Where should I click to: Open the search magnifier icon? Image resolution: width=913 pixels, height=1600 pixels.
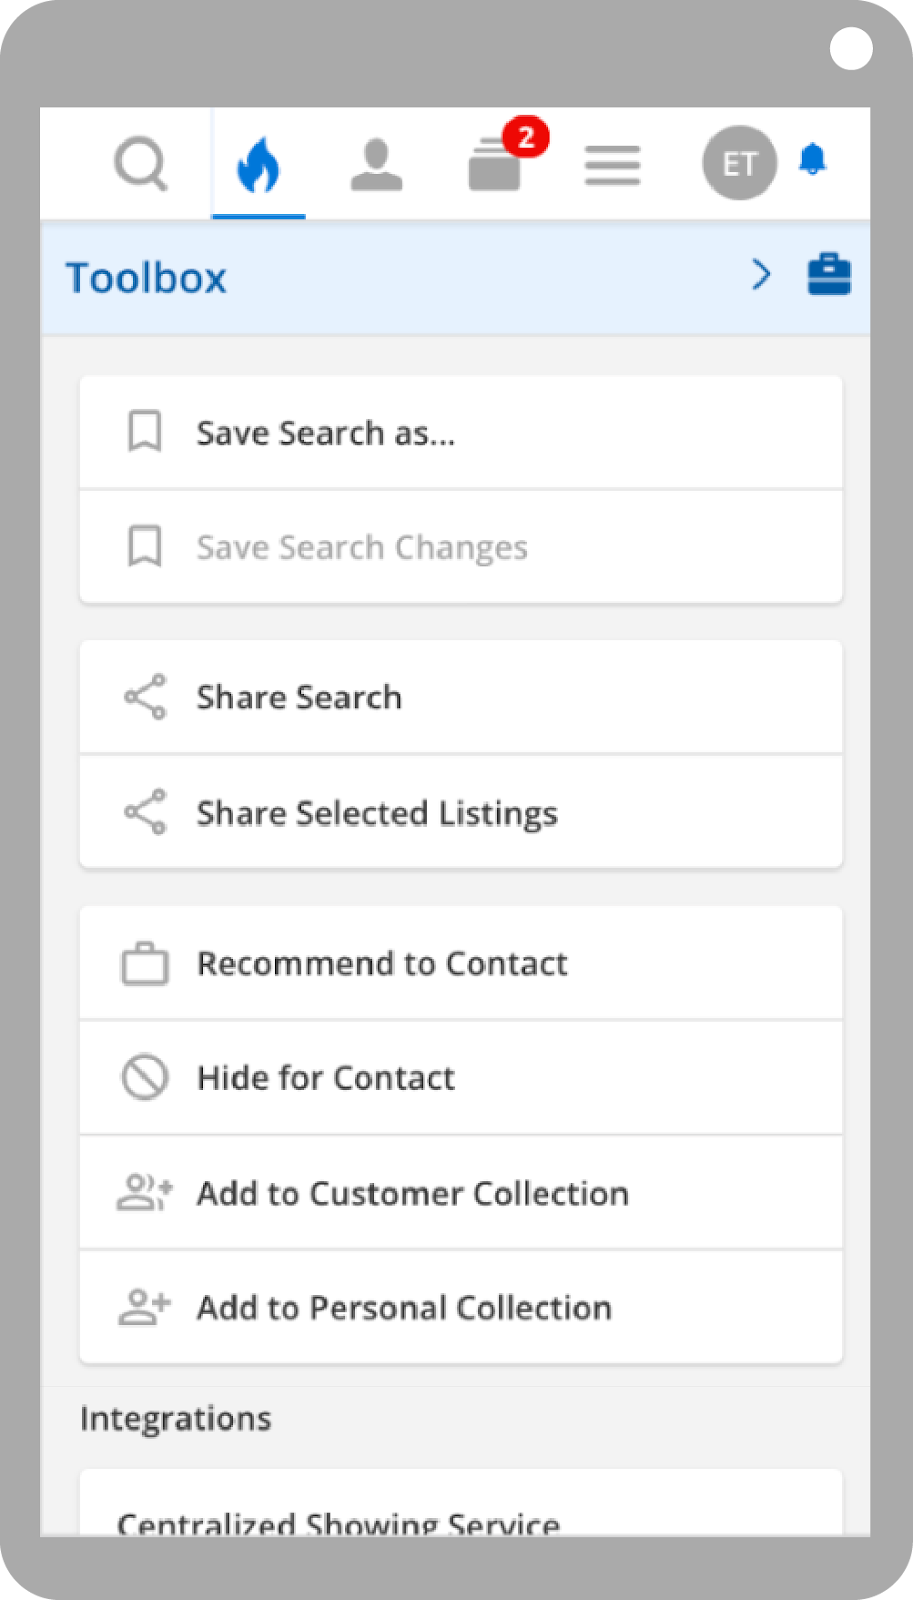pyautogui.click(x=140, y=164)
